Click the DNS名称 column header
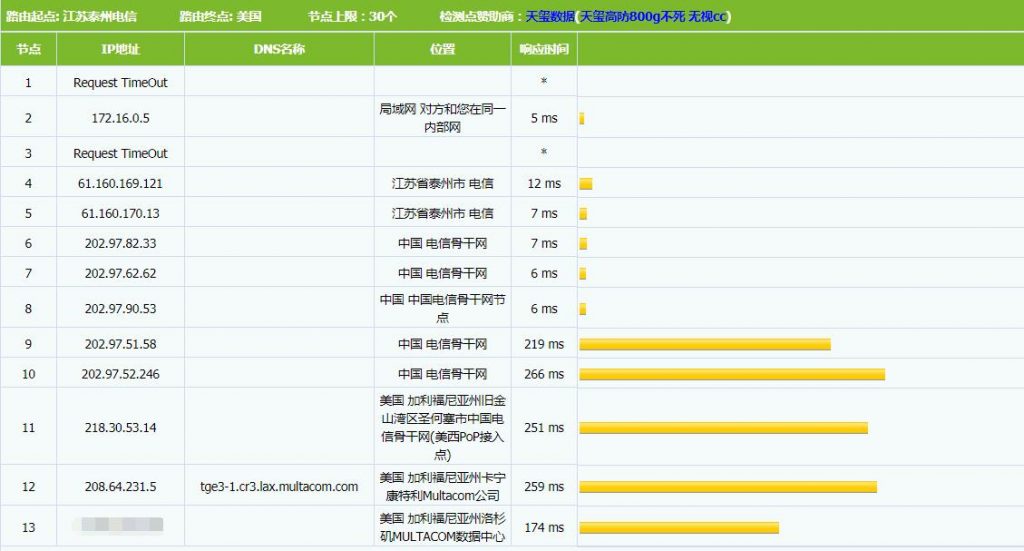Image resolution: width=1024 pixels, height=551 pixels. tap(279, 49)
